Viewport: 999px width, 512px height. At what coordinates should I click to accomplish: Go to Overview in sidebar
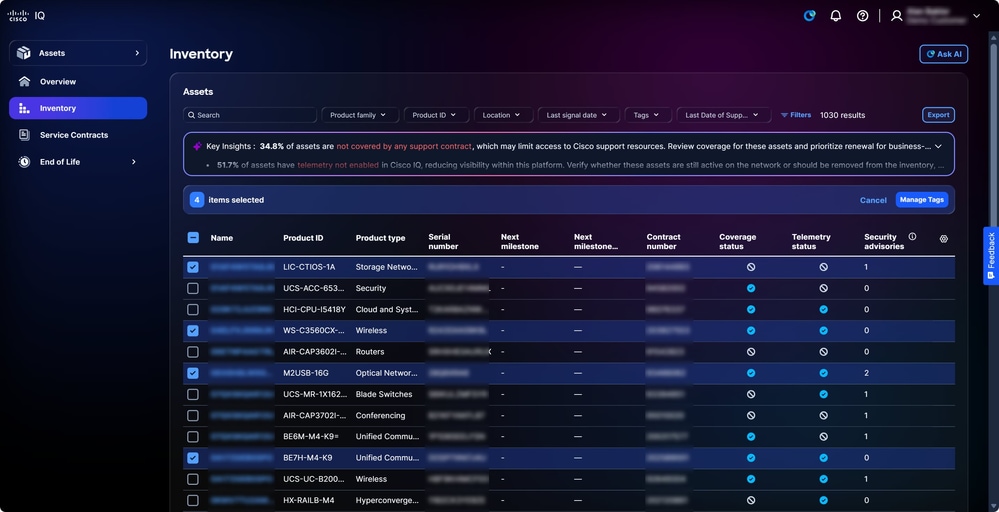click(x=78, y=82)
